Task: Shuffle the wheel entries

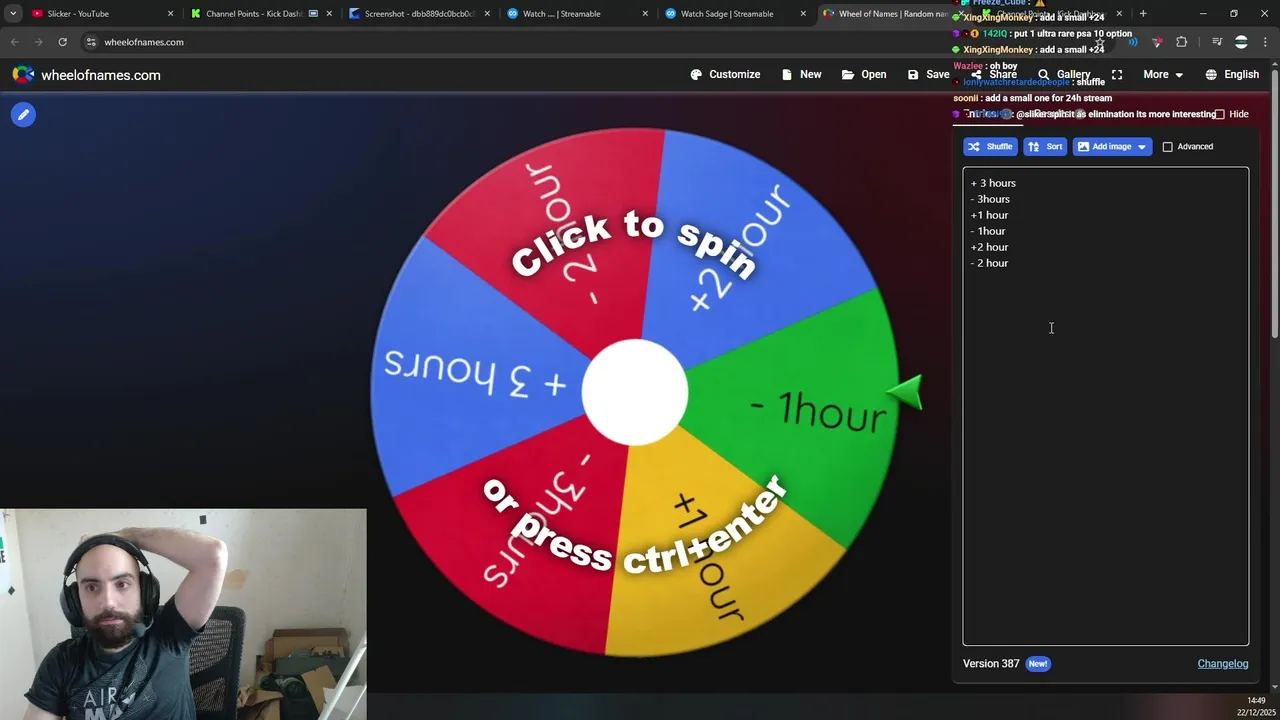Action: [990, 147]
